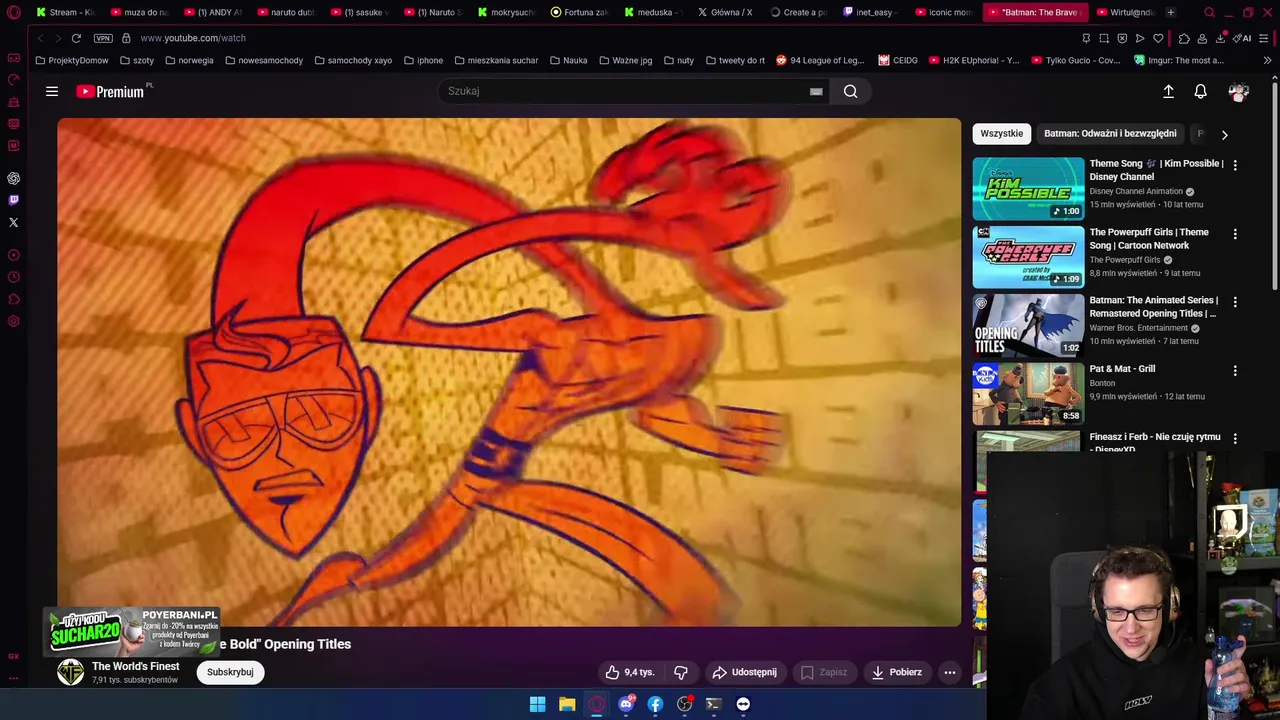Image resolution: width=1280 pixels, height=720 pixels.
Task: Click the Subskrybuj button
Action: (x=230, y=672)
